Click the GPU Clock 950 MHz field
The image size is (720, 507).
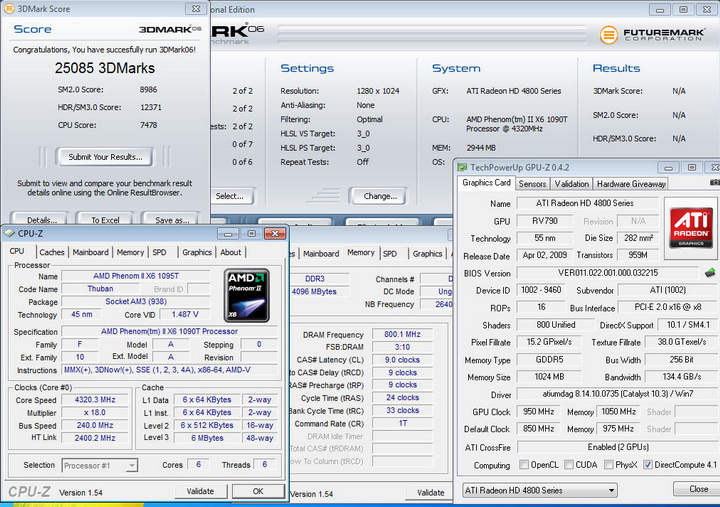pos(539,411)
